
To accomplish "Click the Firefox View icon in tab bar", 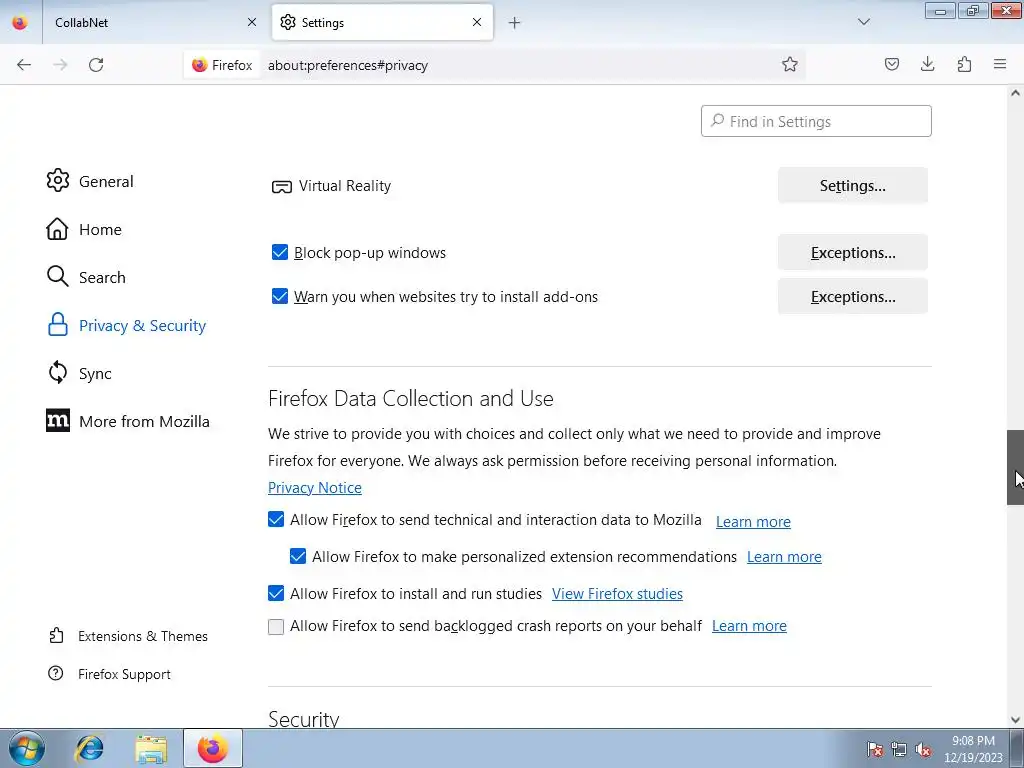I will click(20, 22).
